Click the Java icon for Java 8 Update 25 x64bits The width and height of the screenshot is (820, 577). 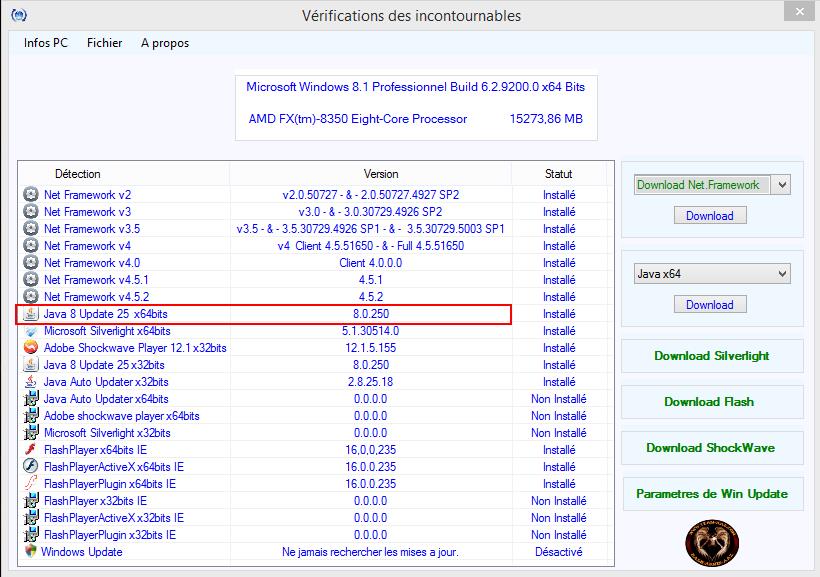click(x=31, y=314)
